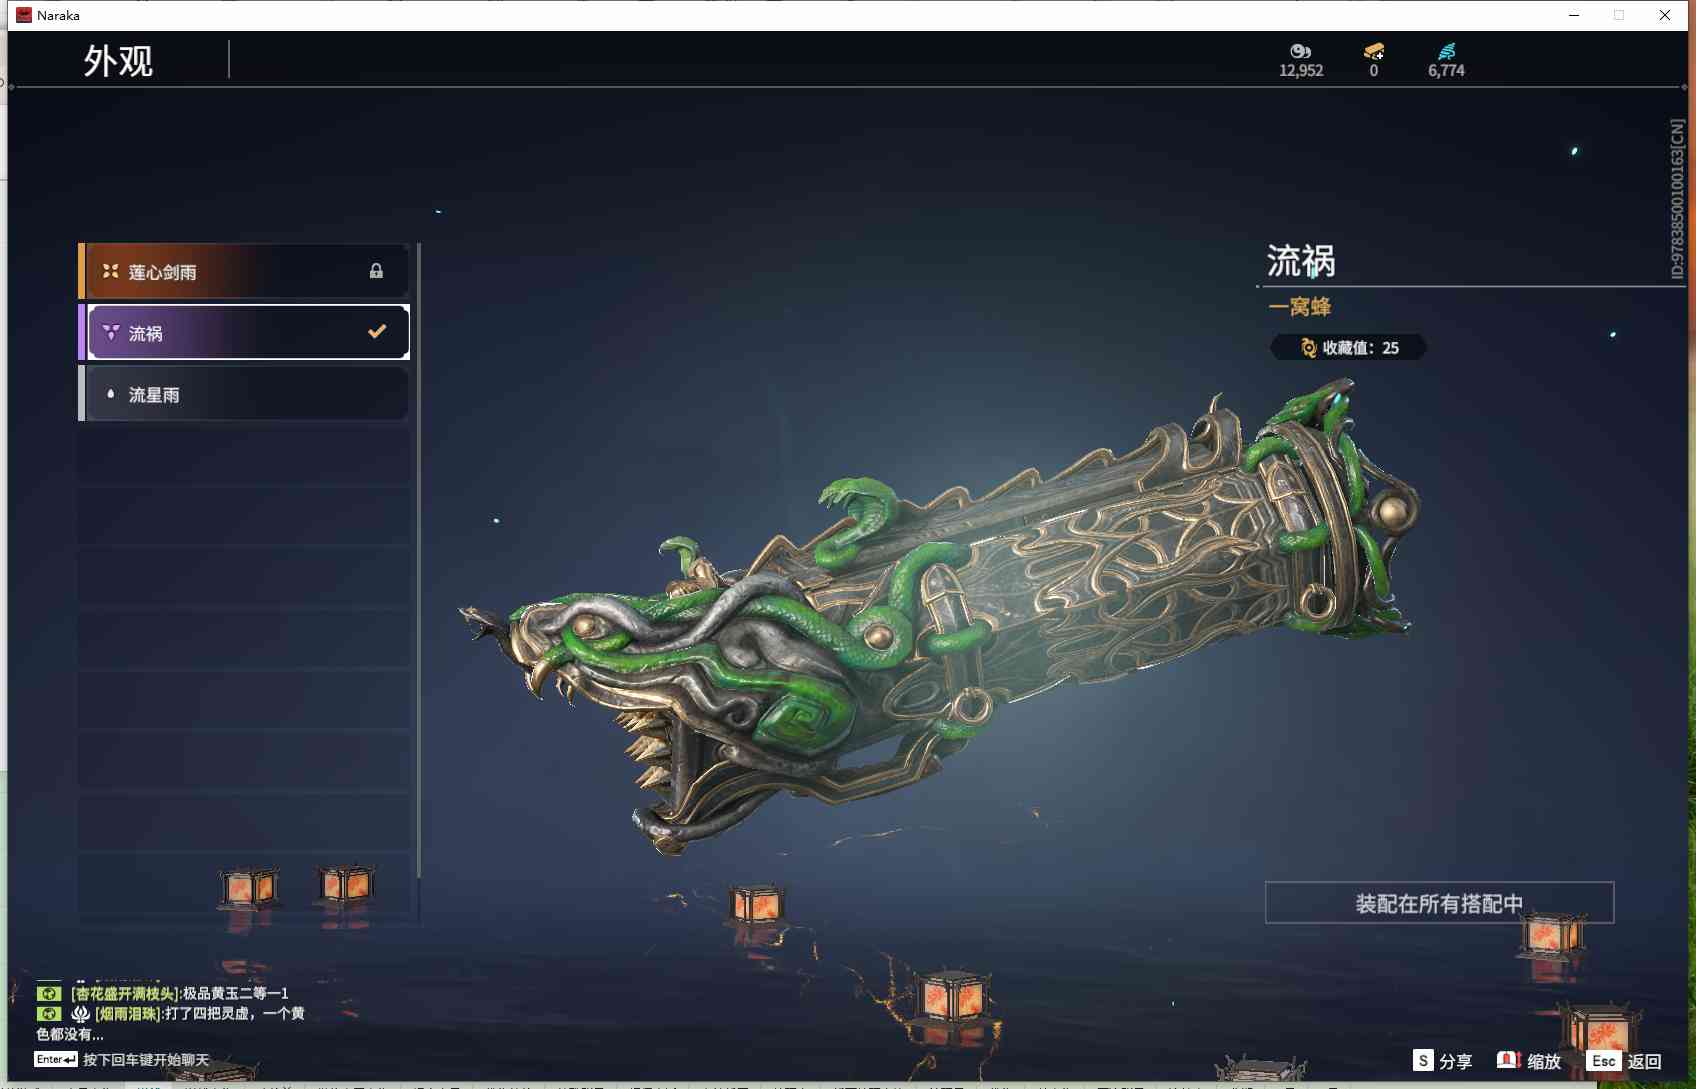Click the S key share icon
1696x1089 pixels.
pos(1423,1060)
